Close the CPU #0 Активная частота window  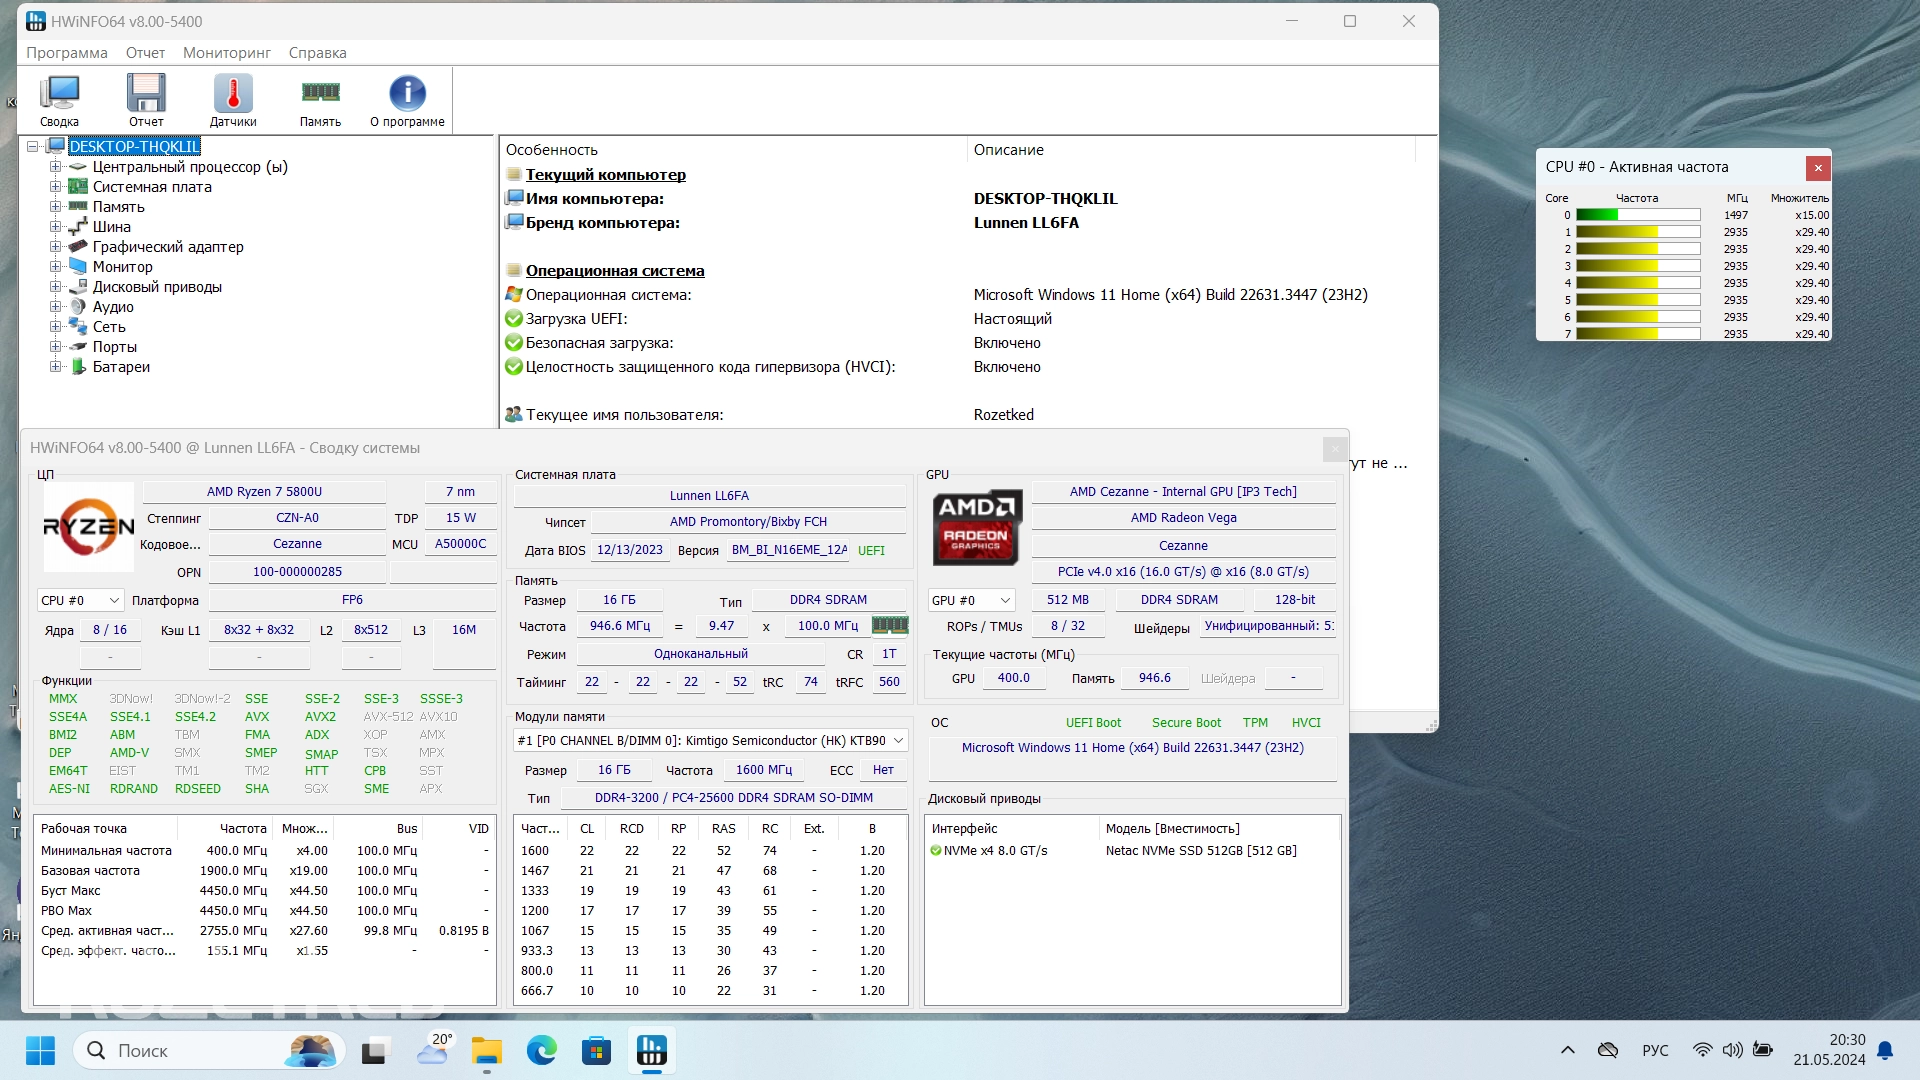pyautogui.click(x=1818, y=167)
